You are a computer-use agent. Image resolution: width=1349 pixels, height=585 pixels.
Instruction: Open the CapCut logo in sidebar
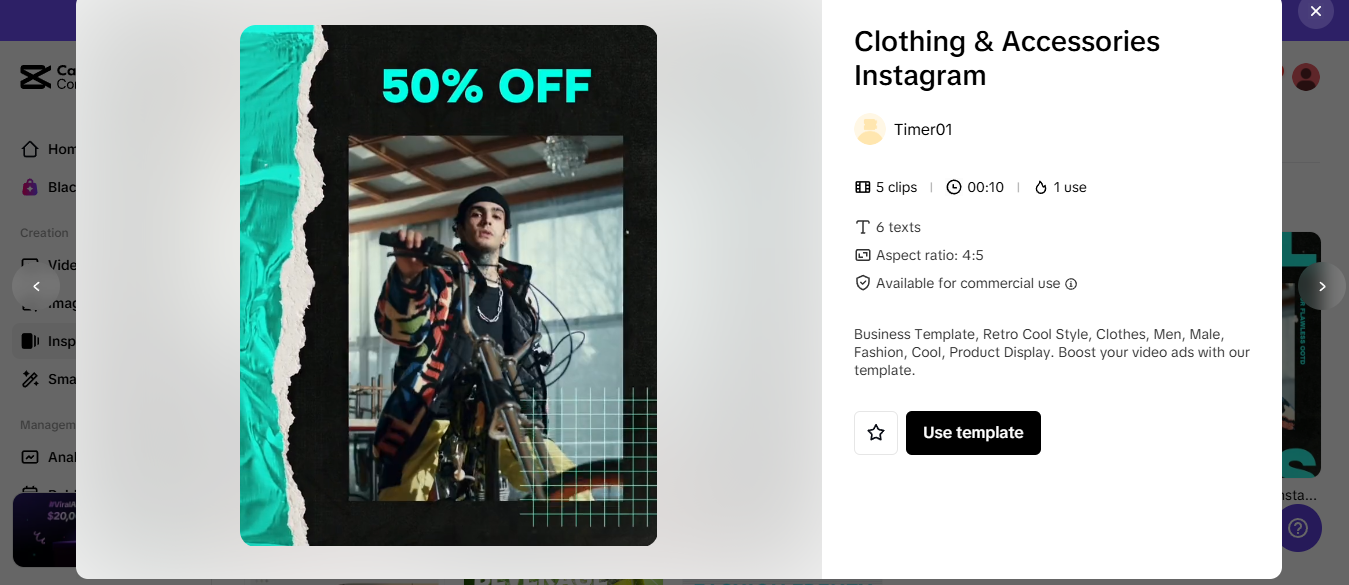click(x=35, y=77)
